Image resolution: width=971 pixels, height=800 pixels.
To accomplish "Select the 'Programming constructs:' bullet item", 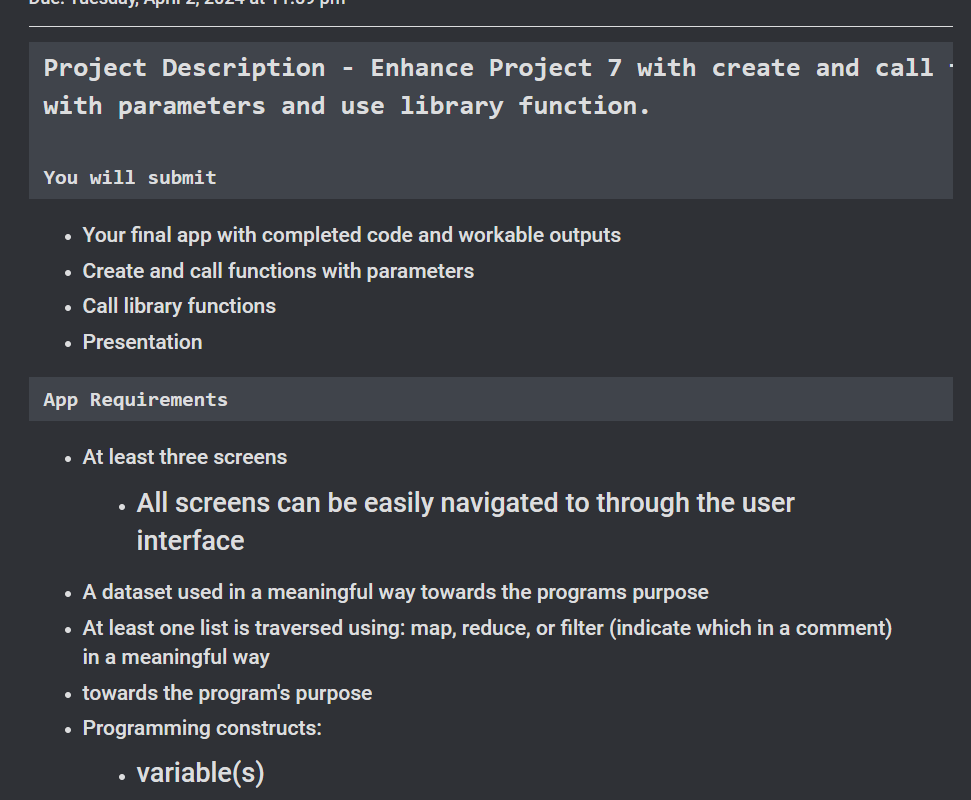I will 202,727.
